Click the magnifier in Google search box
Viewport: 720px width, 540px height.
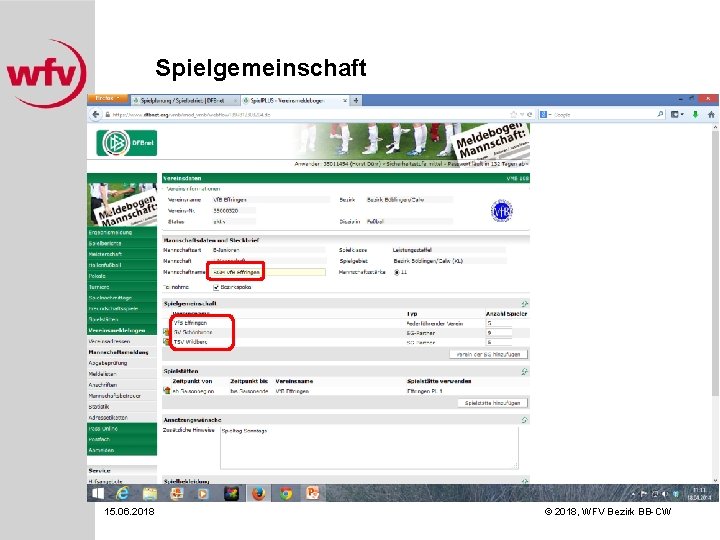660,114
